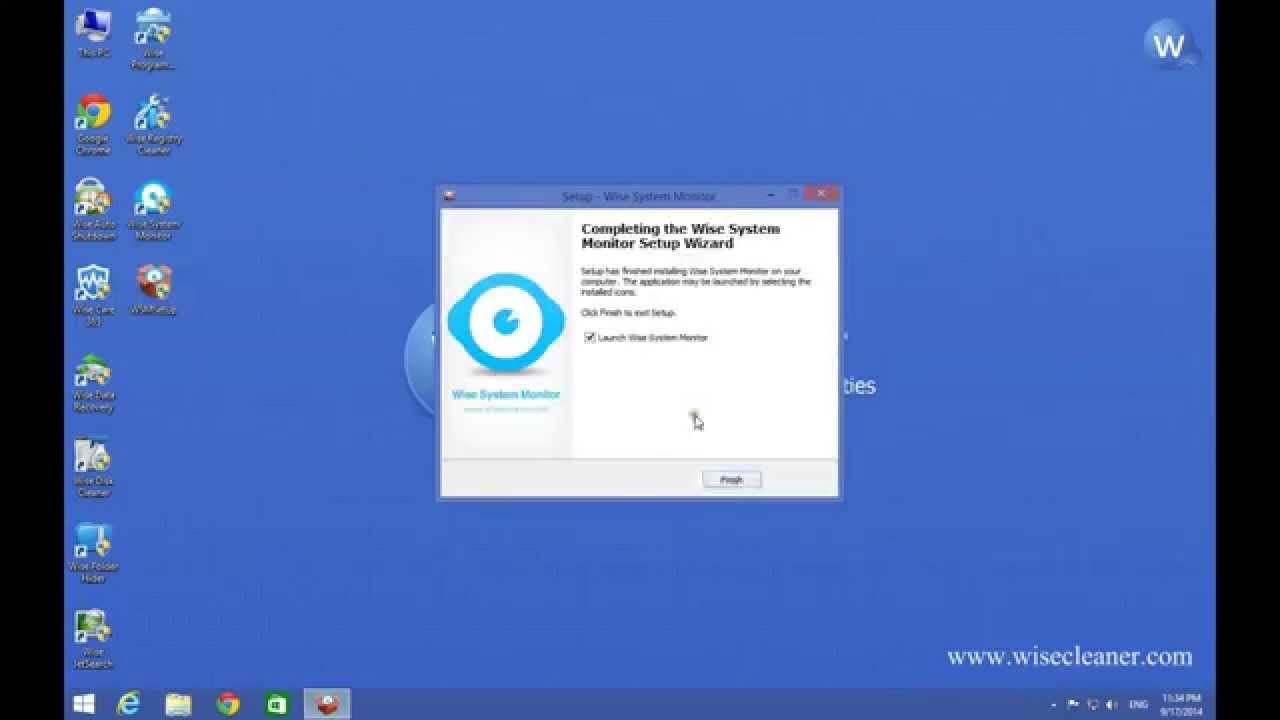Click the setup window title bar icon

click(x=450, y=196)
